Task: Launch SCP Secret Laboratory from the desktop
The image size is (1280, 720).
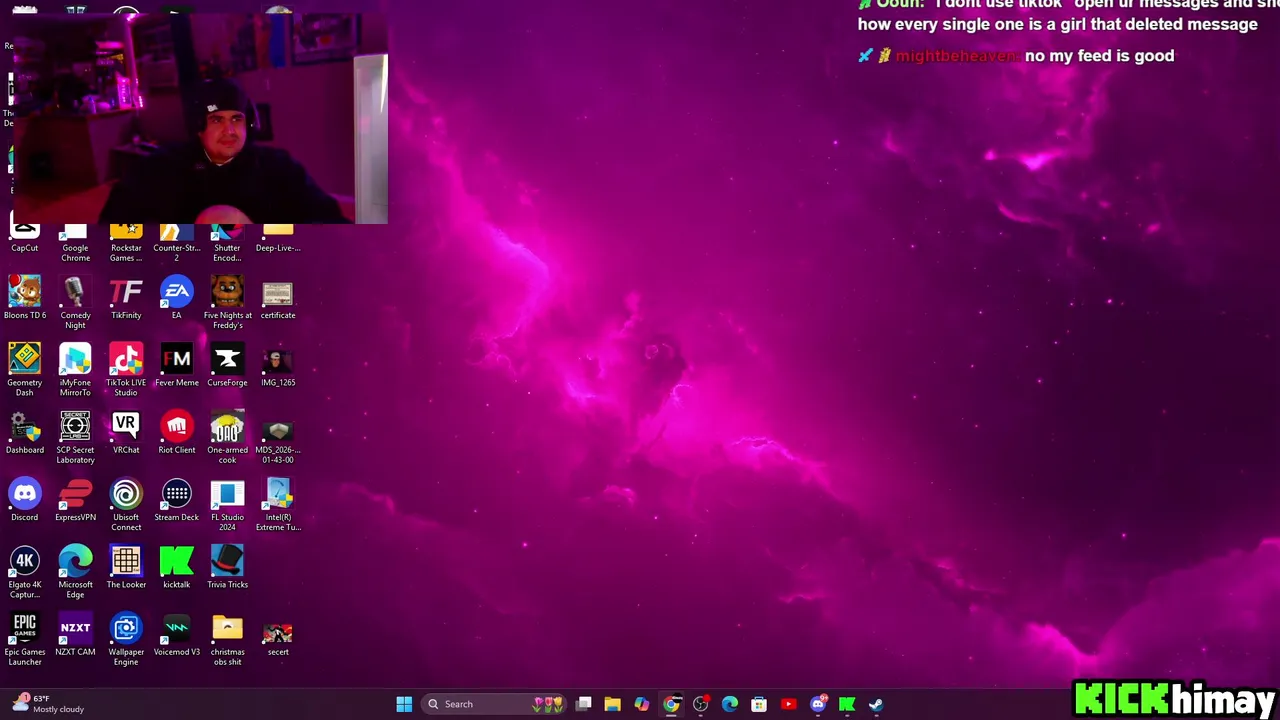Action: tap(75, 438)
